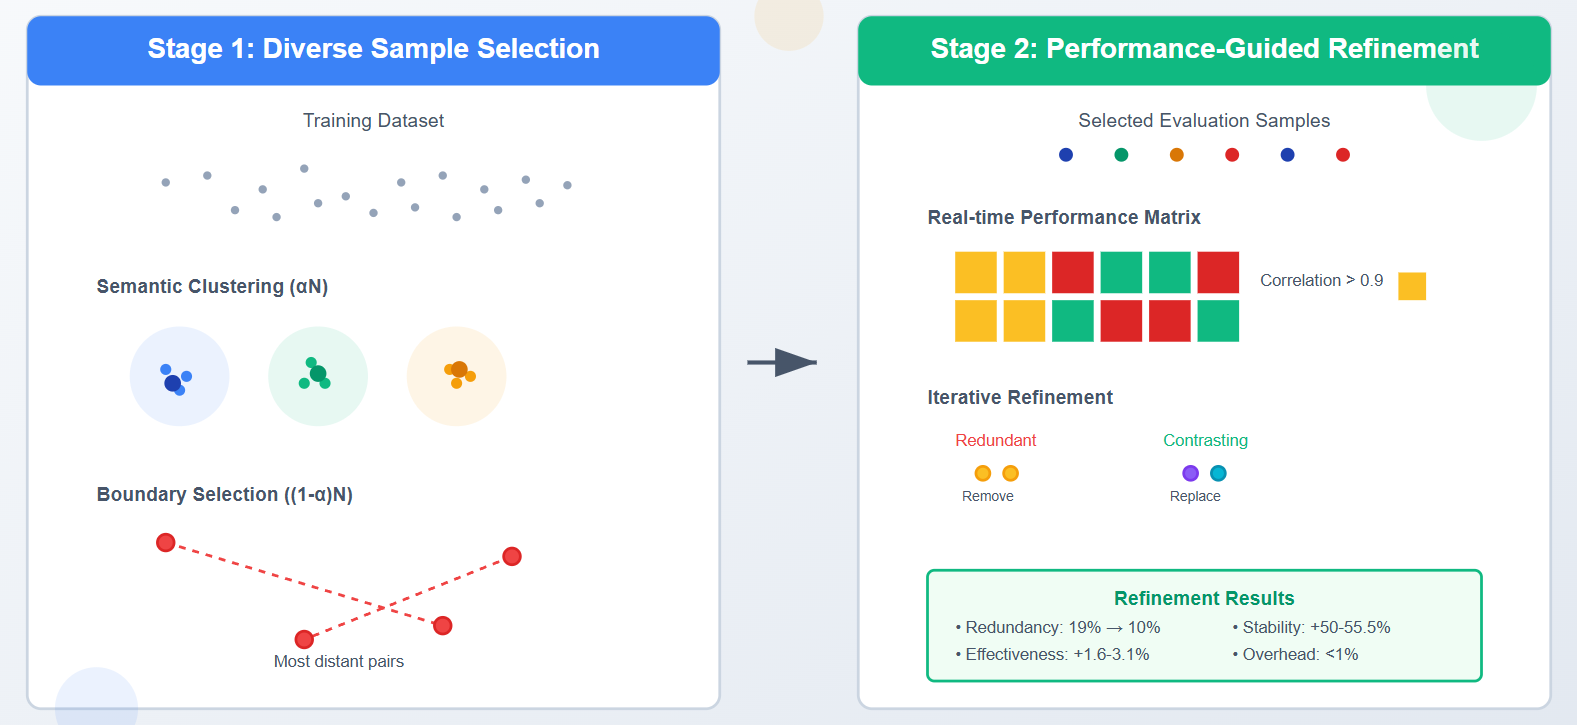The image size is (1577, 725).
Task: Click the arrow between the two stages
Action: pos(782,362)
